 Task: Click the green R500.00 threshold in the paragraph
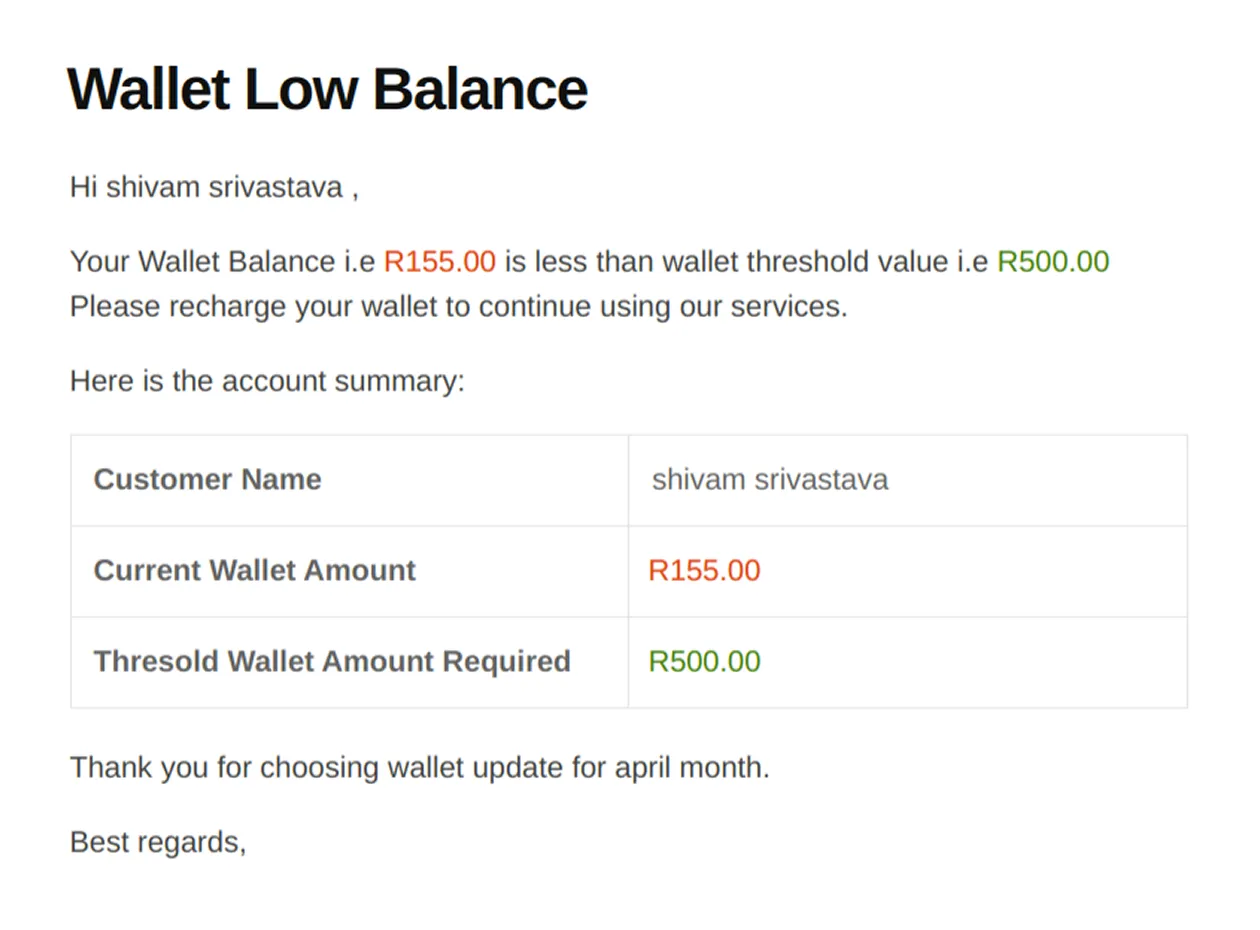coord(1053,261)
